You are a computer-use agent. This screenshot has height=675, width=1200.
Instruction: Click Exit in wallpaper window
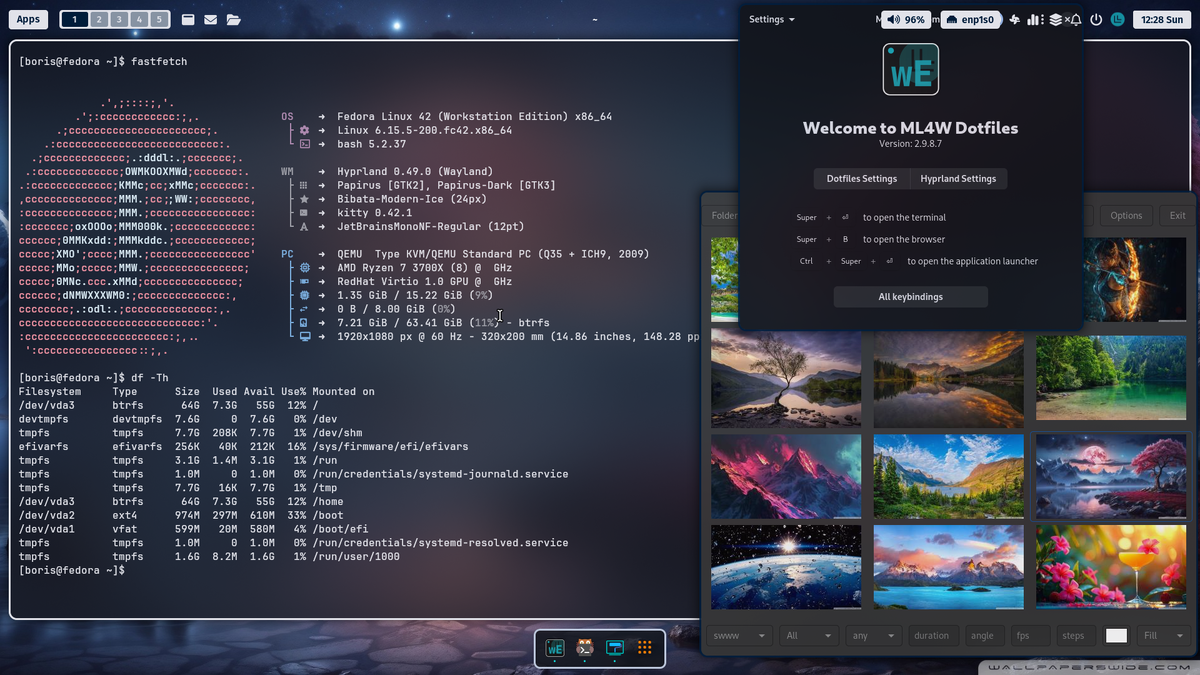(x=1178, y=215)
